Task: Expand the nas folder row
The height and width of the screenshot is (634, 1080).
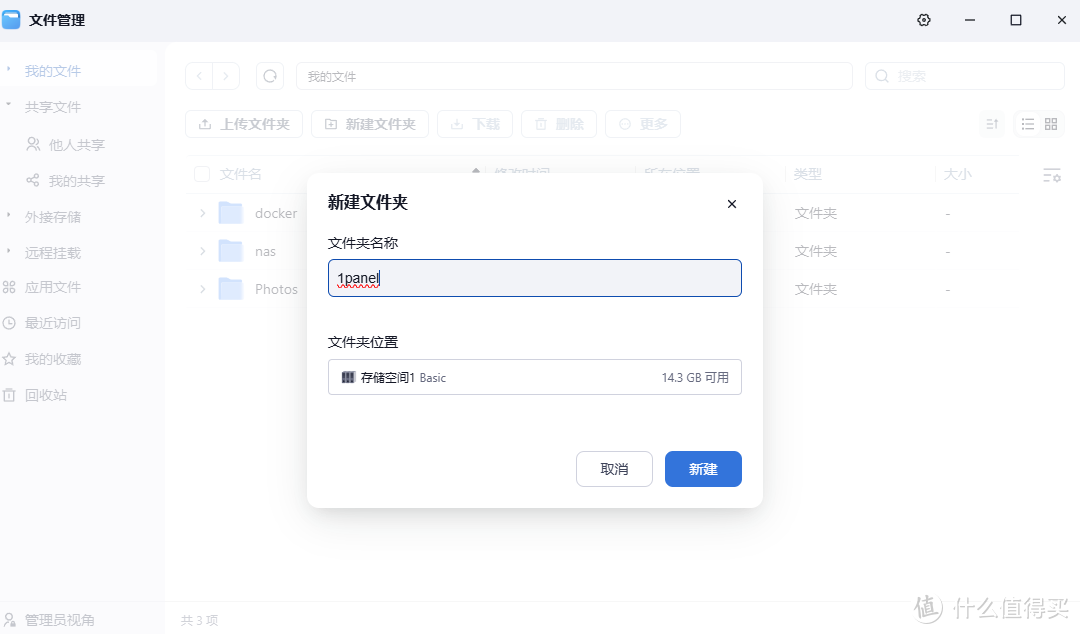Action: coord(202,252)
